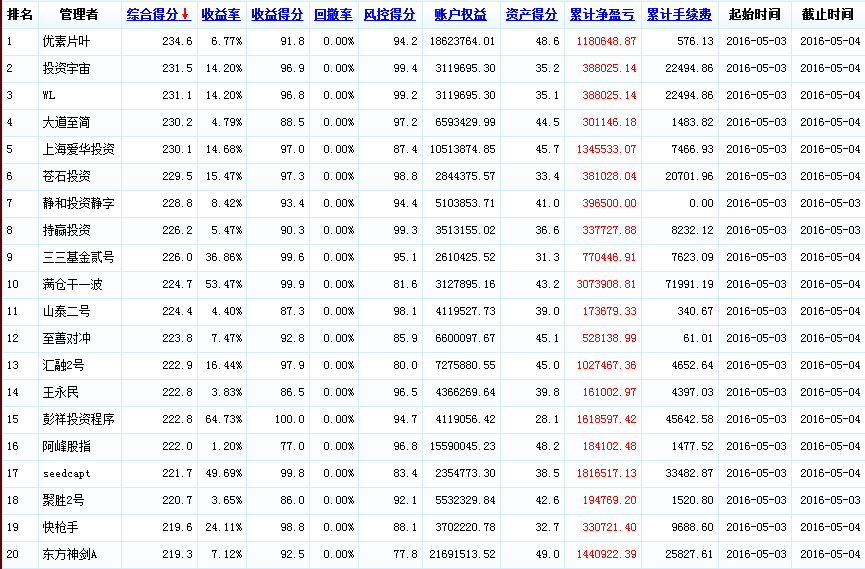Click manager name 东方神剑A
Screen dimensions: 865x569
tap(70, 554)
